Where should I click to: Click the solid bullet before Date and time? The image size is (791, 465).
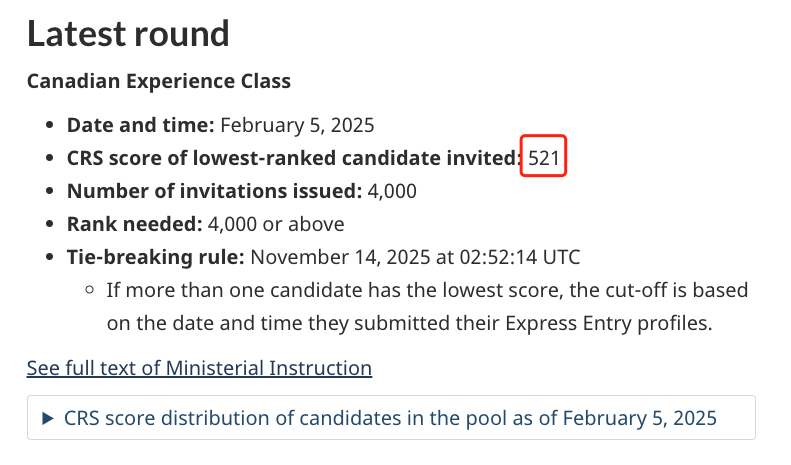[49, 125]
